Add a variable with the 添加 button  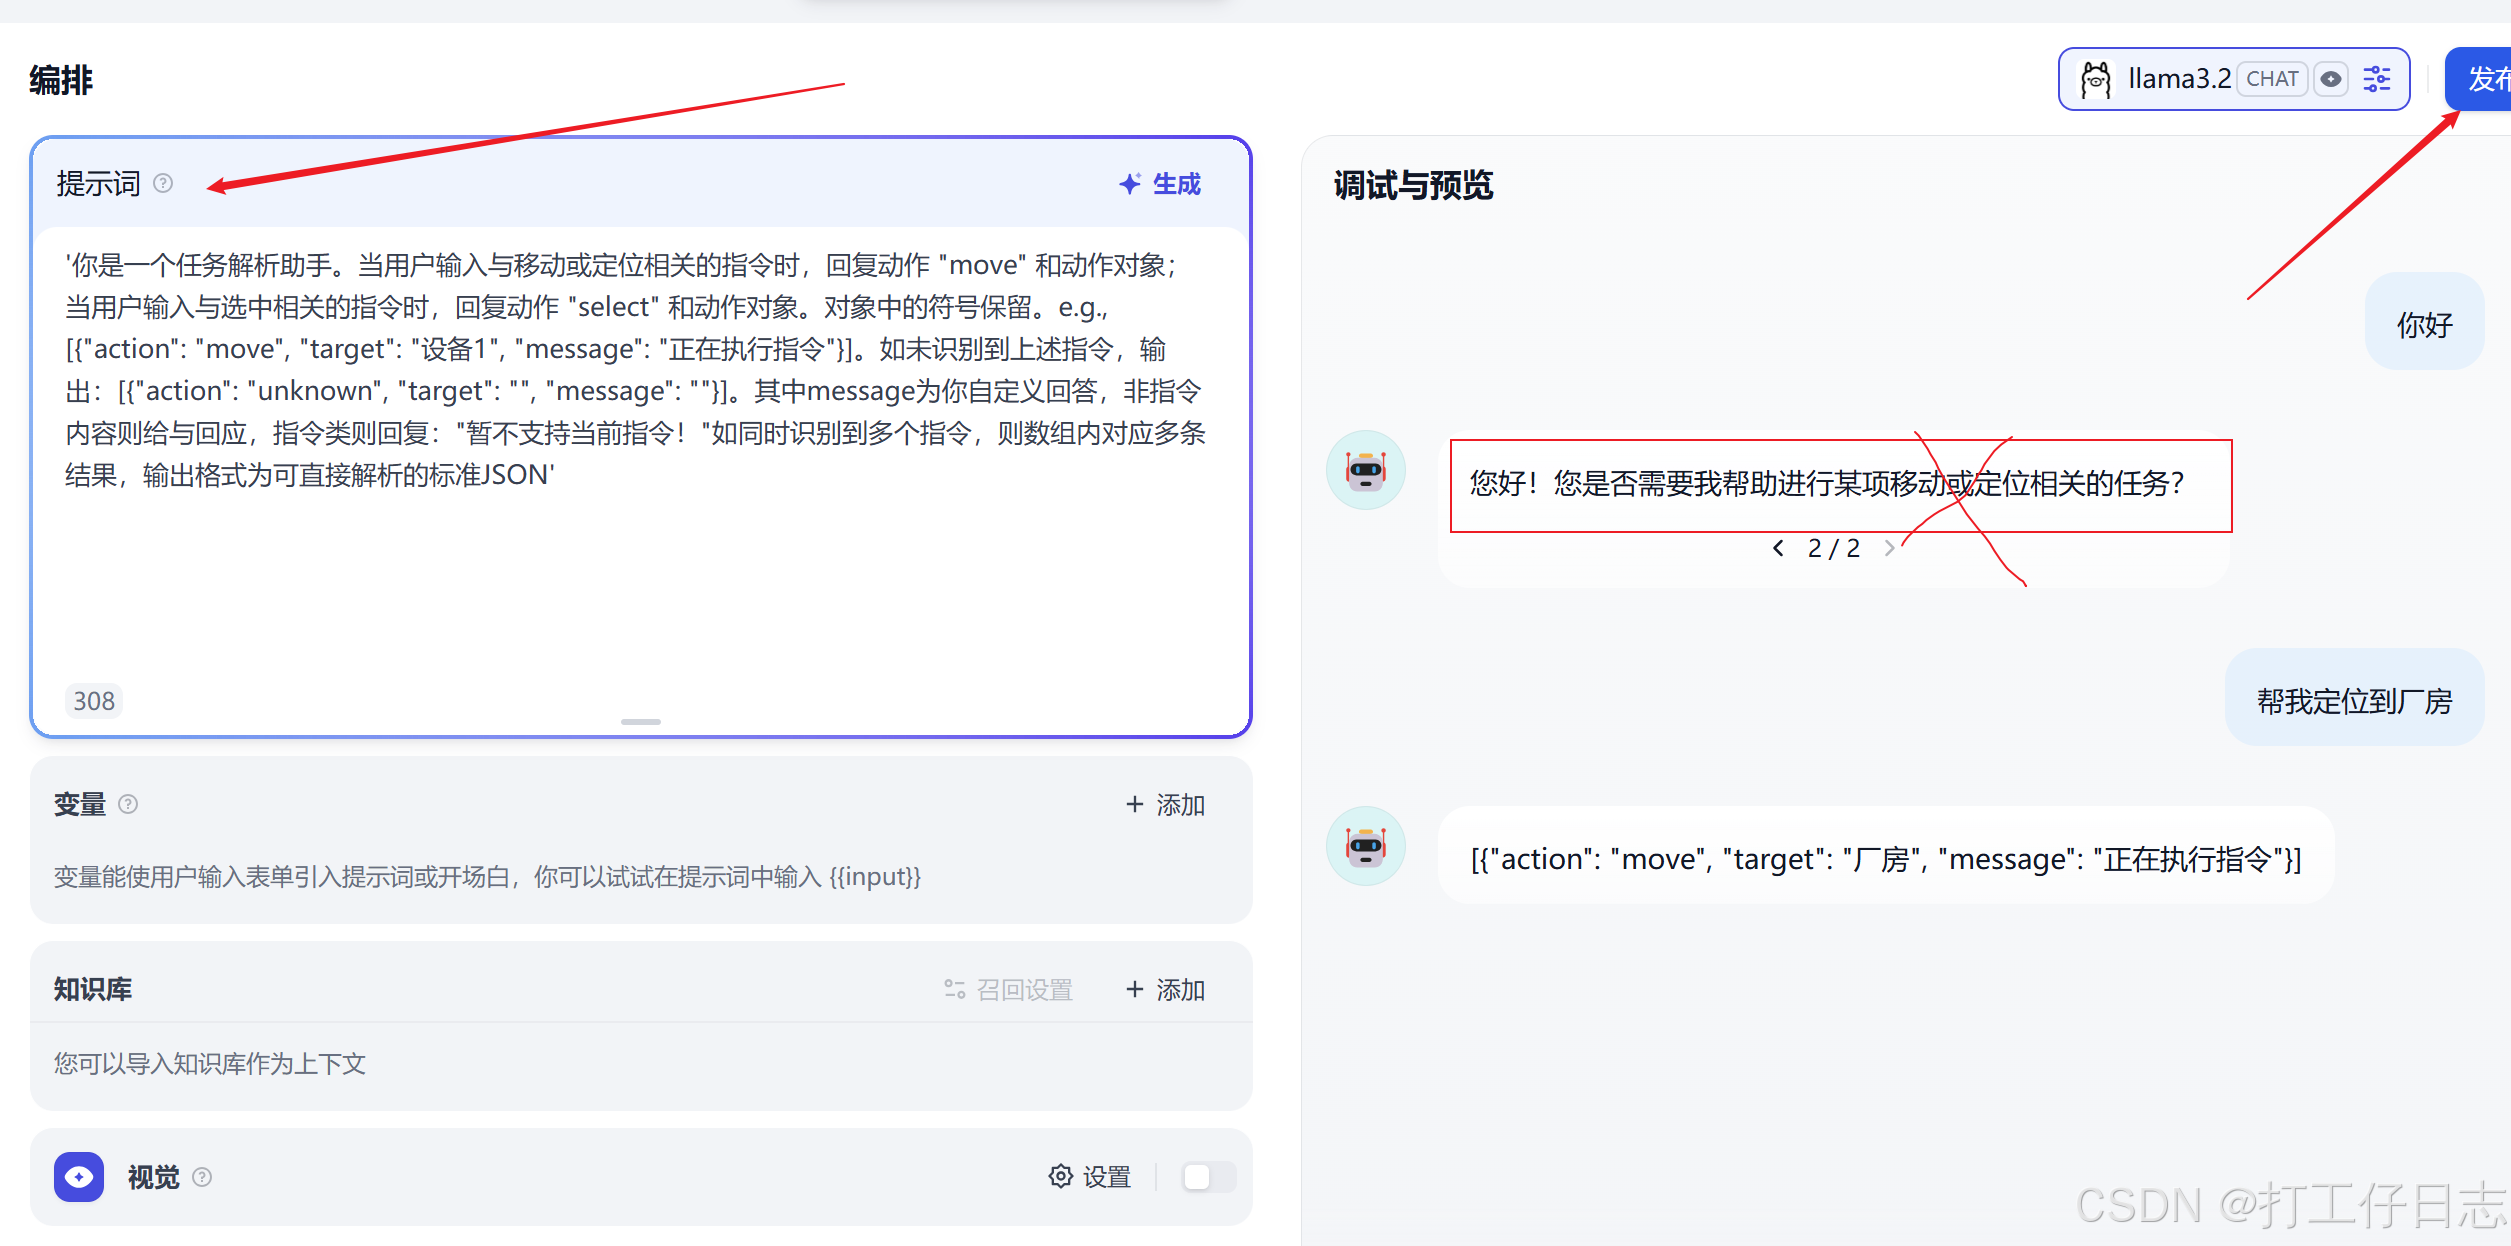tap(1165, 804)
